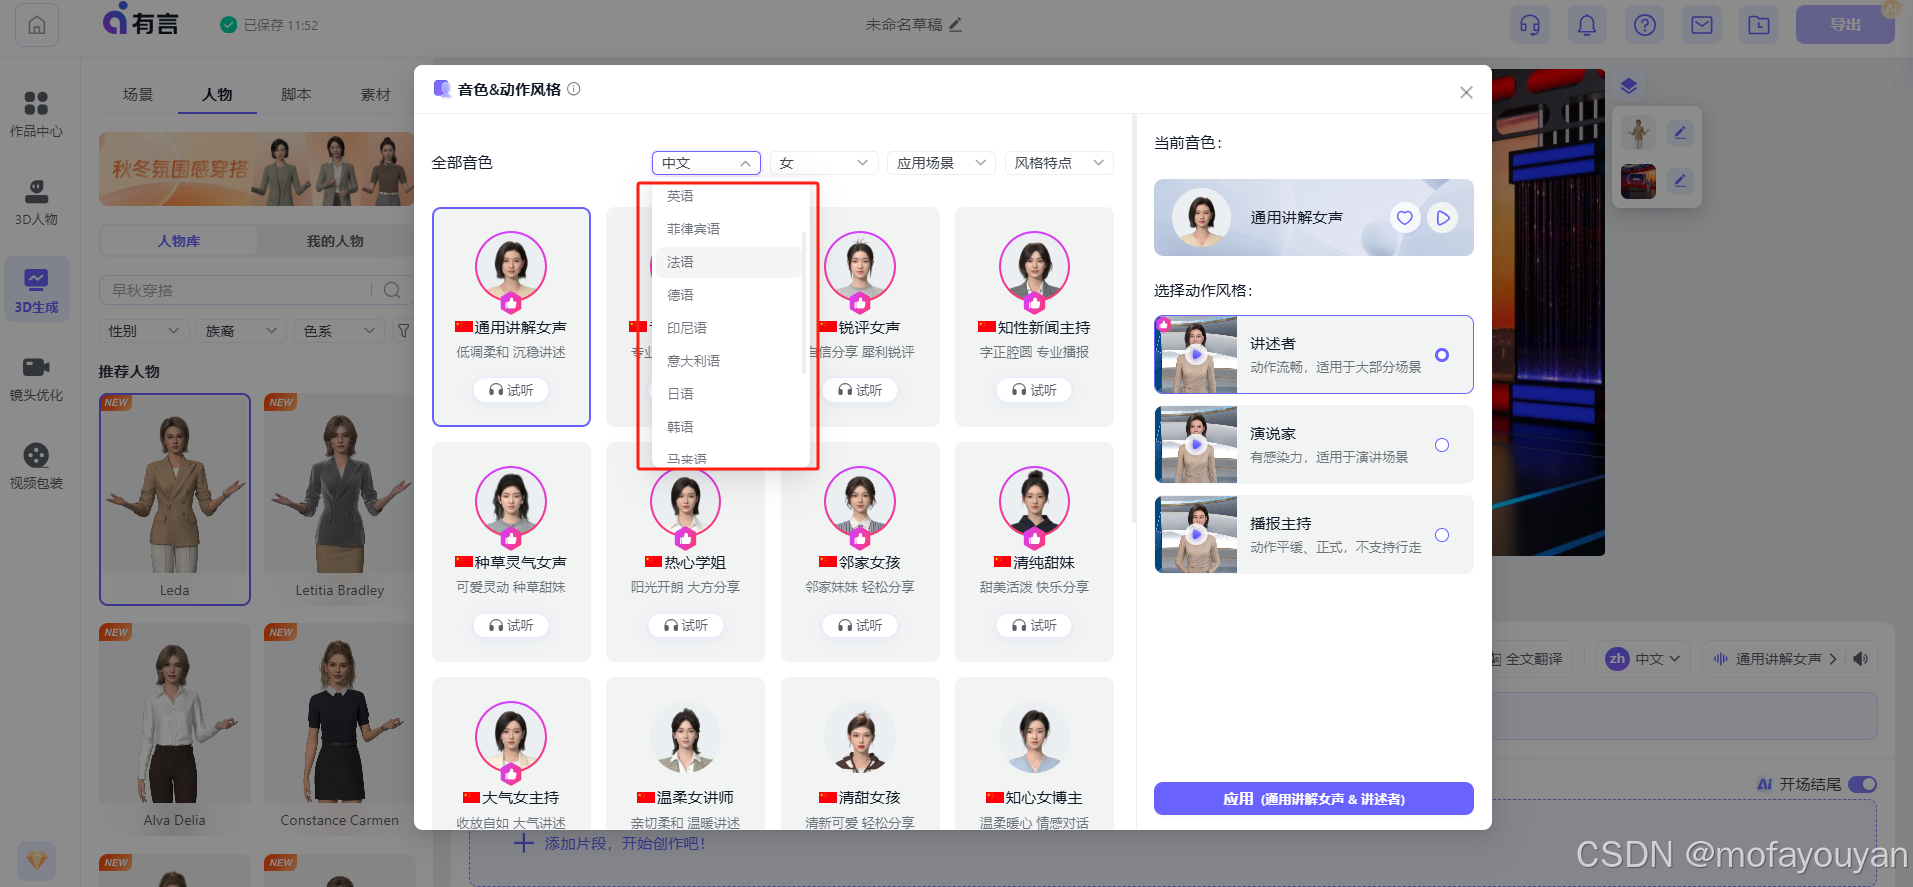The height and width of the screenshot is (887, 1913).
Task: Click 试听 for 种草灵气女声
Action: pyautogui.click(x=511, y=625)
